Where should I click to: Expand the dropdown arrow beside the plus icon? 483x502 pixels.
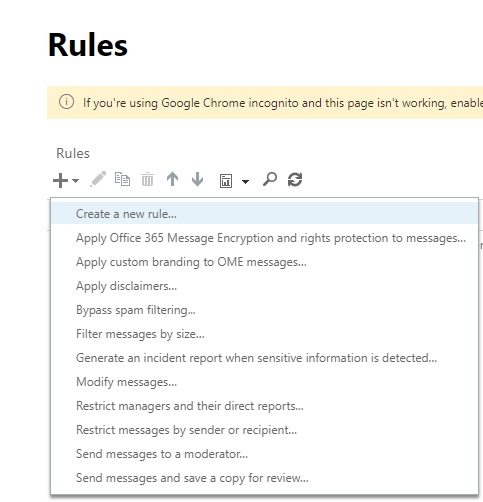click(x=76, y=181)
